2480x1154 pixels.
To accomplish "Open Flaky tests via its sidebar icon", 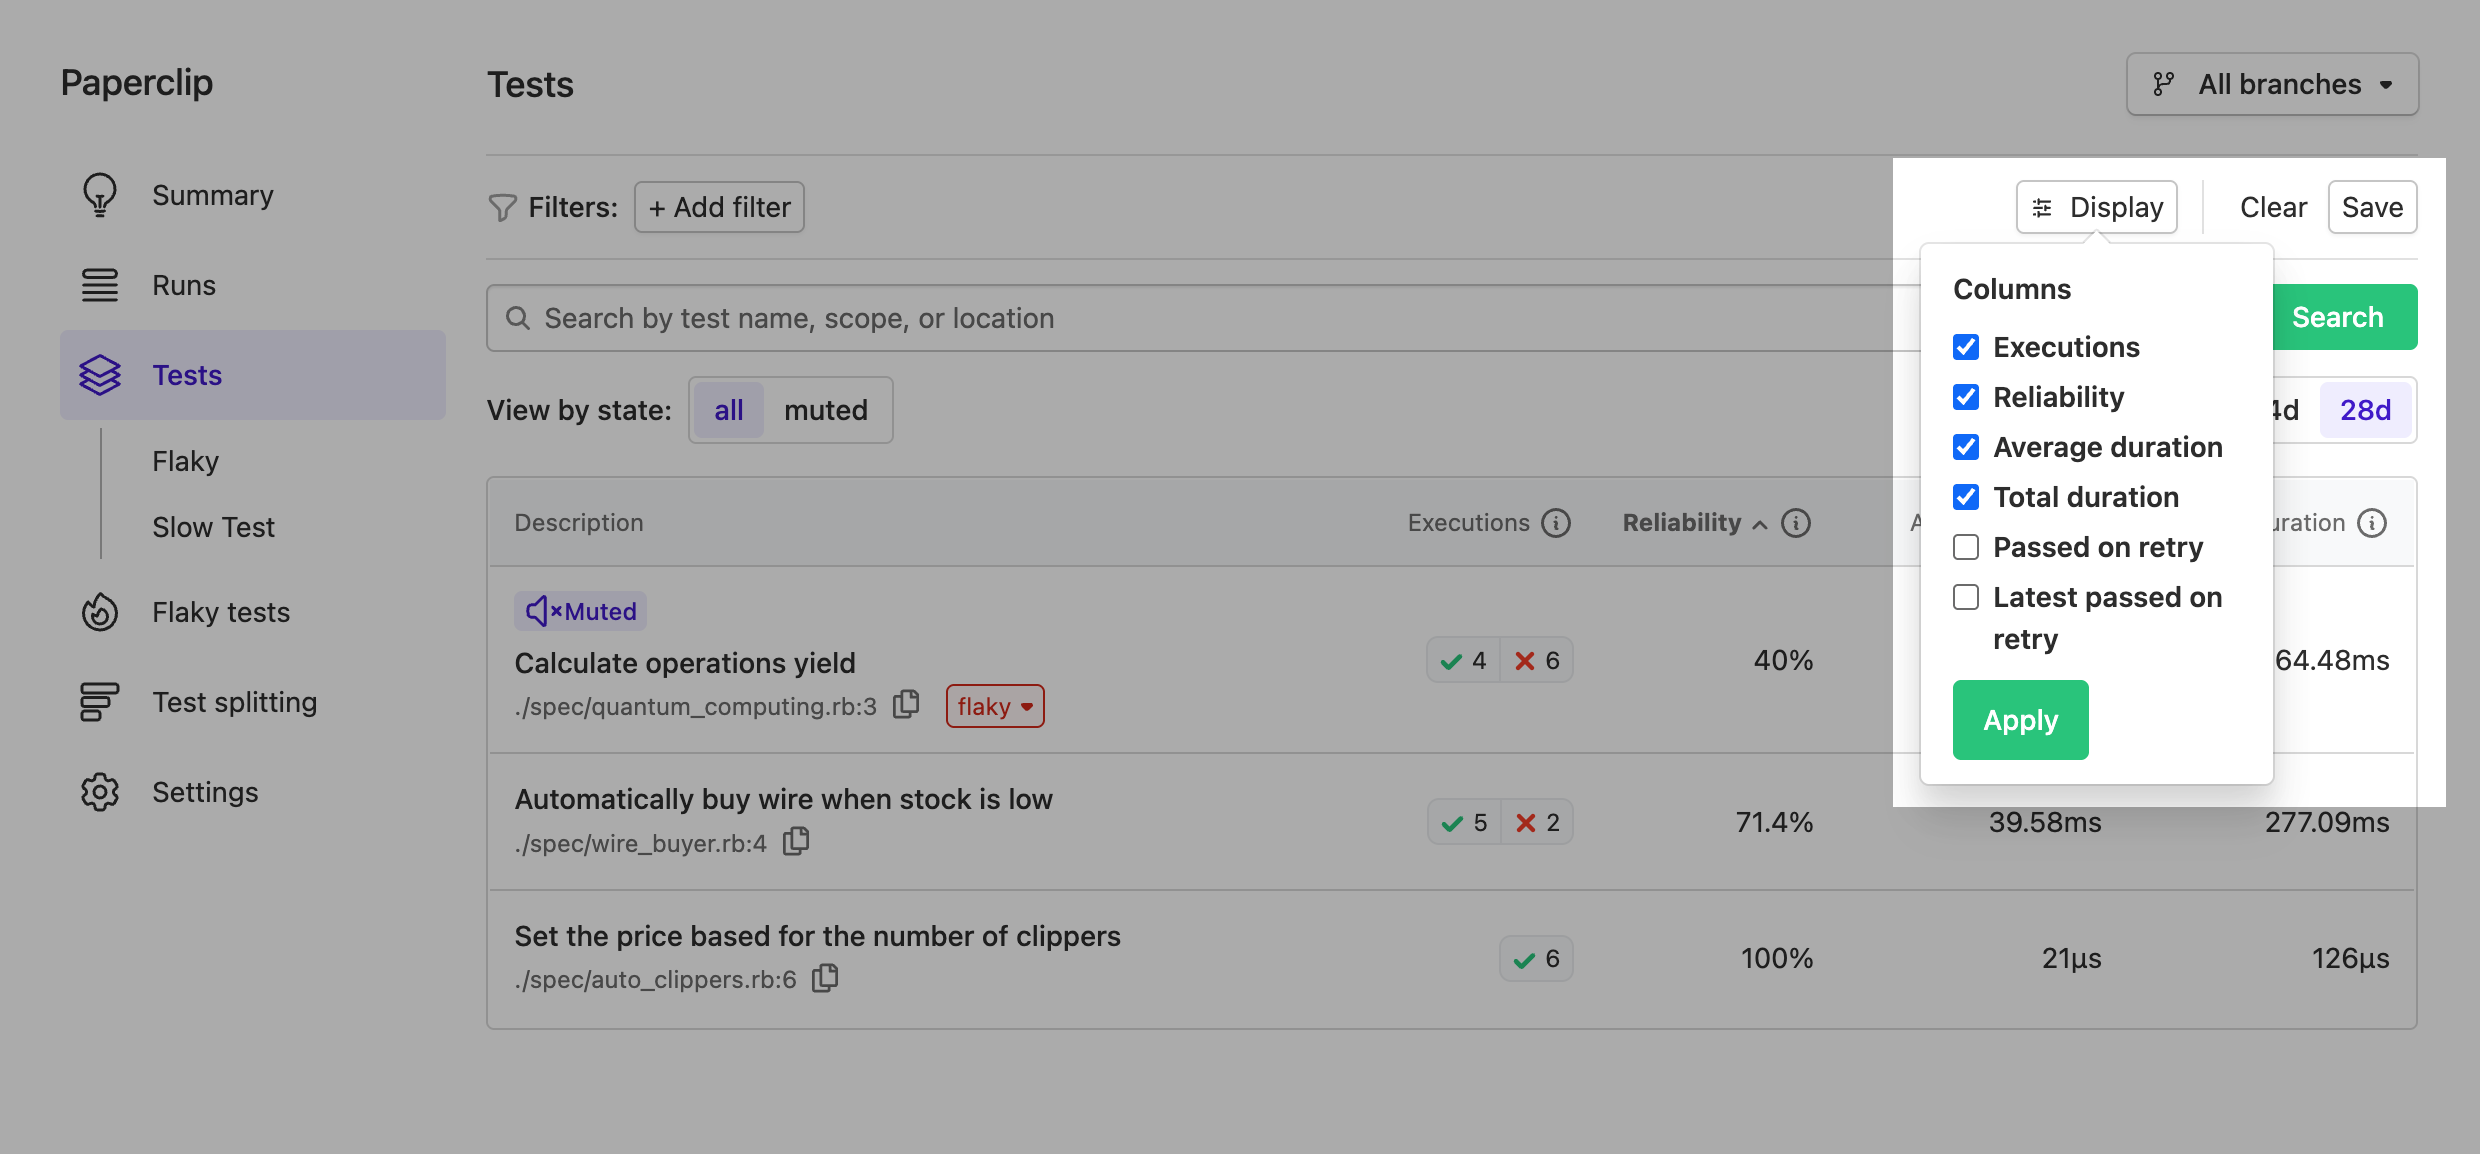I will [100, 612].
